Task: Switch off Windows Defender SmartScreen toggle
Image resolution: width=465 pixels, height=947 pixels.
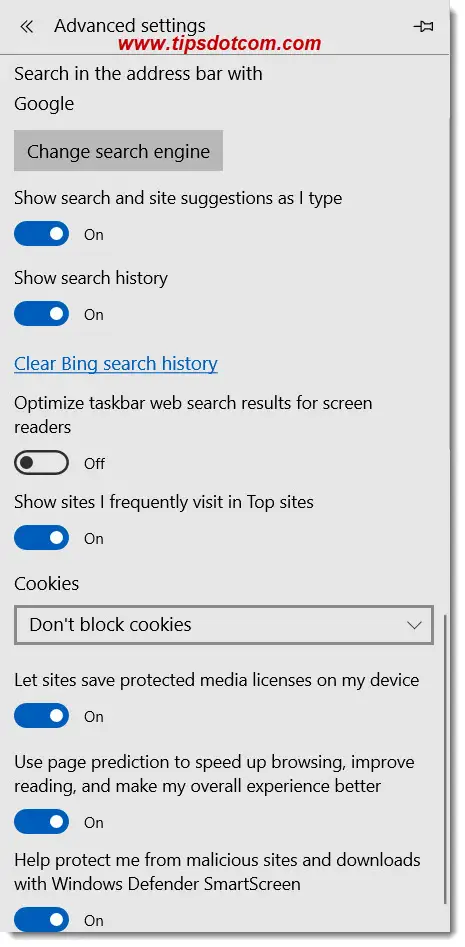Action: coord(42,920)
